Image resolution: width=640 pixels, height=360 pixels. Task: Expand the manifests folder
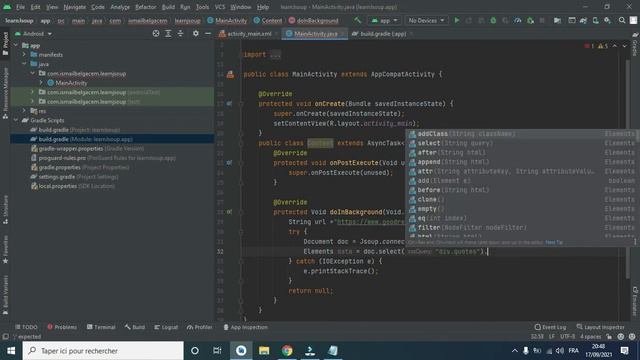[x=24, y=55]
